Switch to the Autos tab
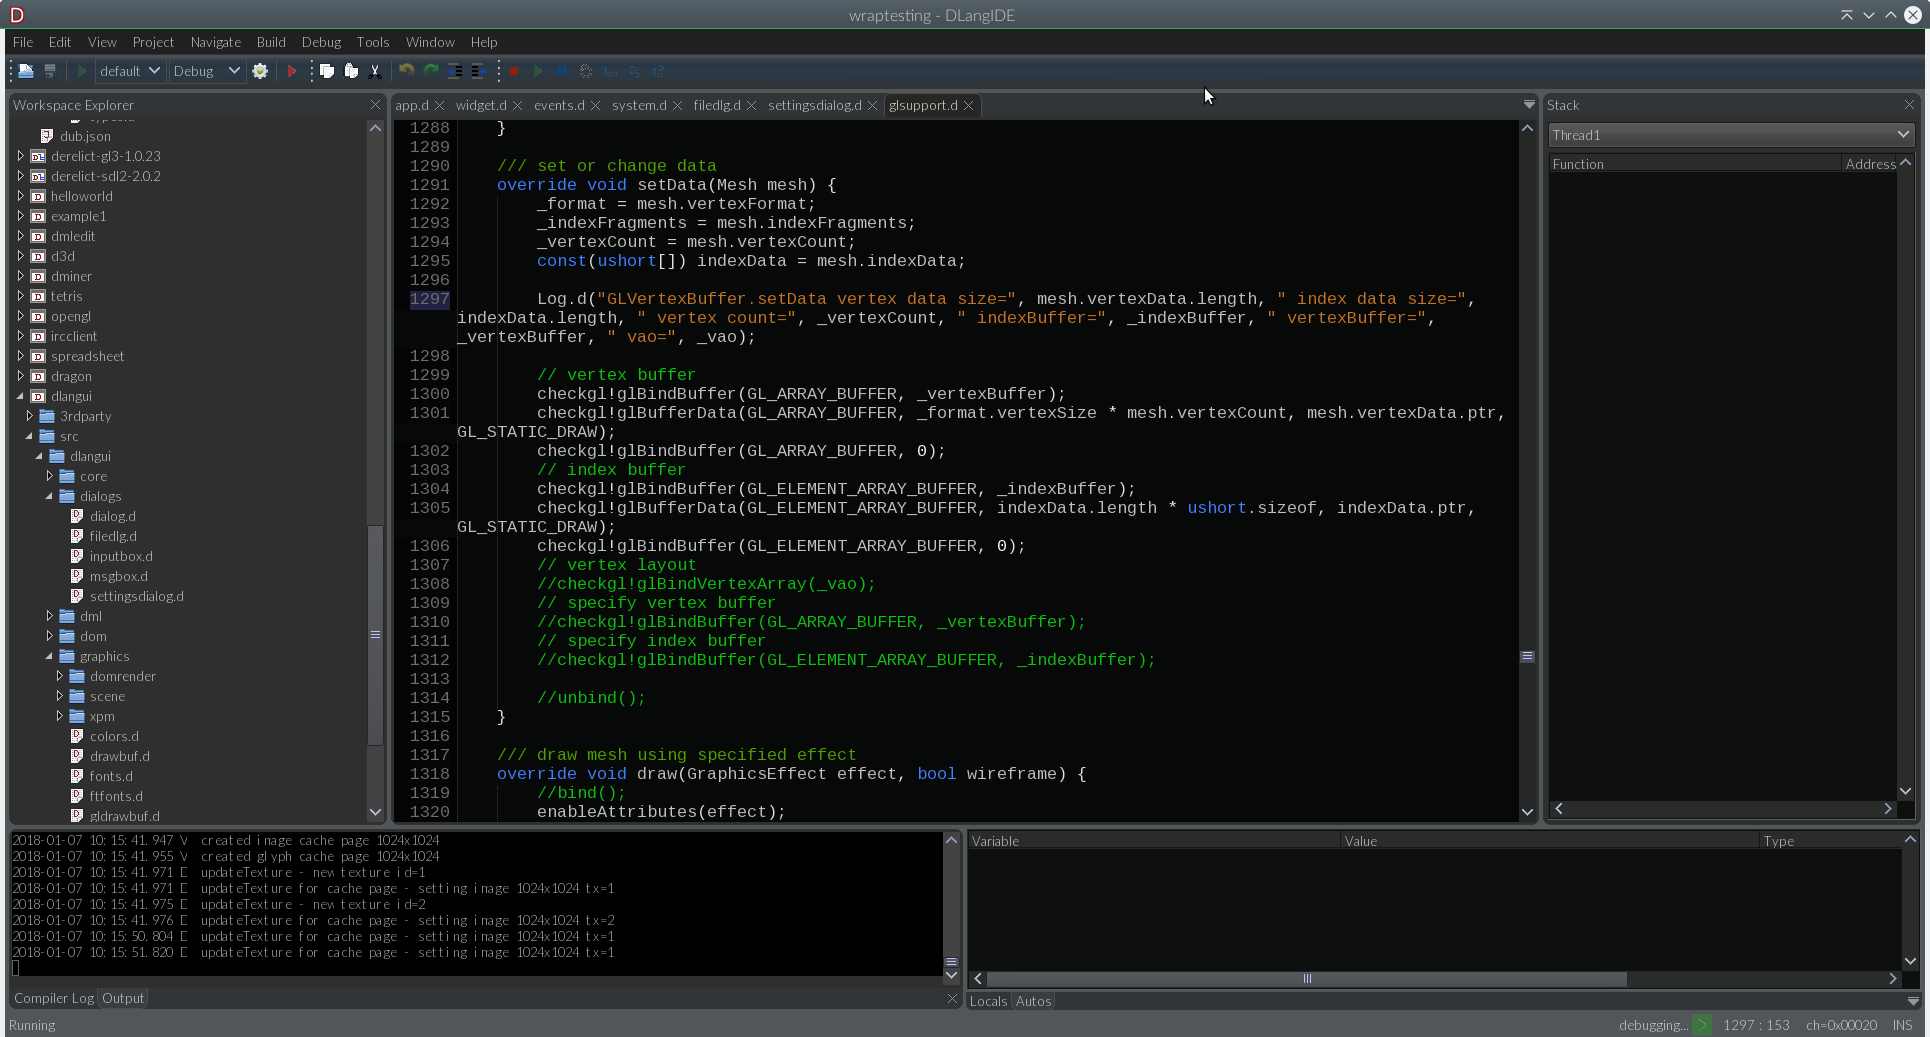 tap(1032, 1001)
